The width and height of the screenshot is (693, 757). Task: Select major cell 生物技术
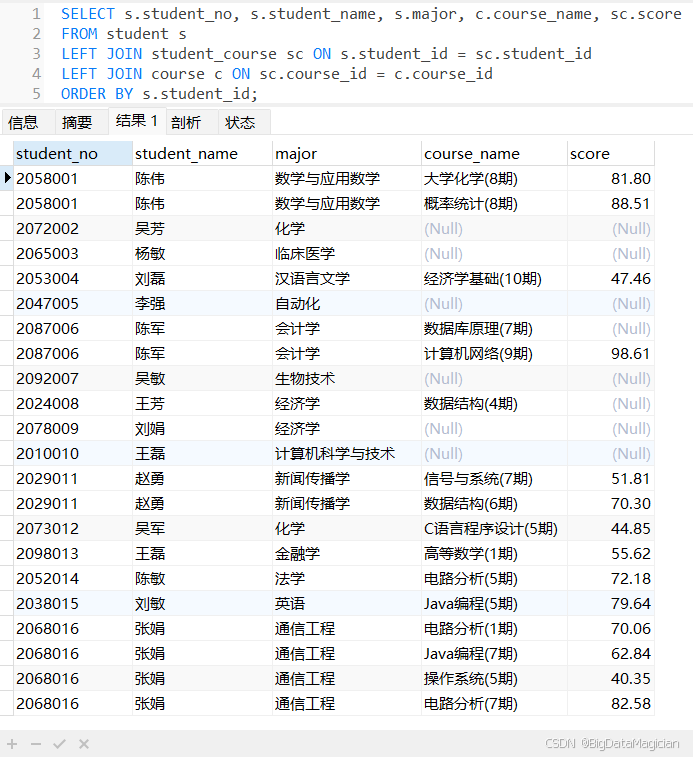347,378
